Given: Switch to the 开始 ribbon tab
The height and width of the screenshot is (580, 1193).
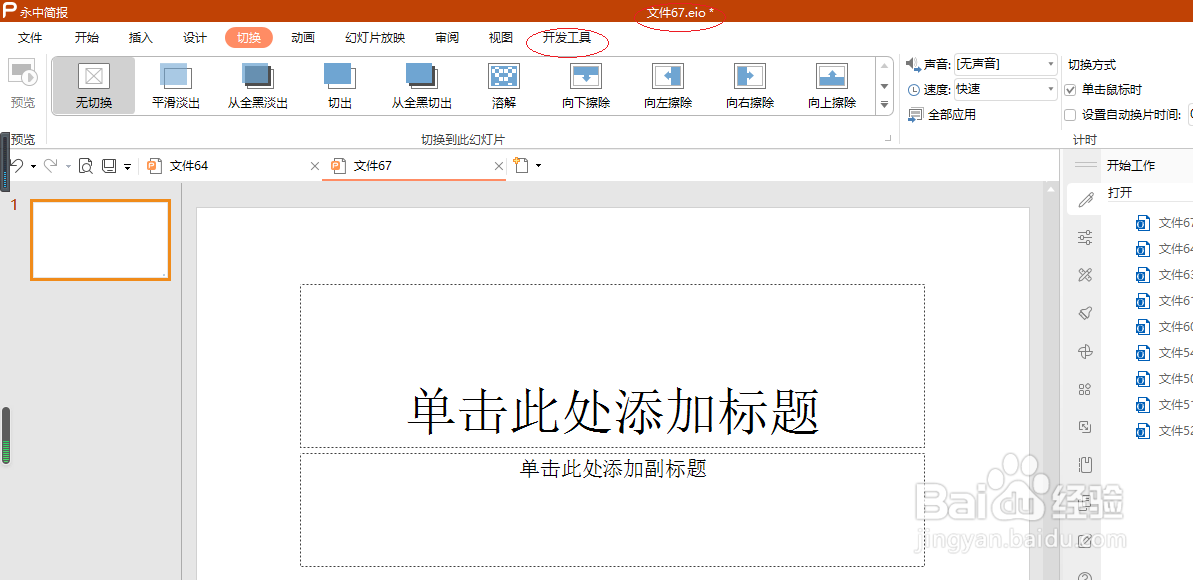Looking at the screenshot, I should tap(87, 38).
